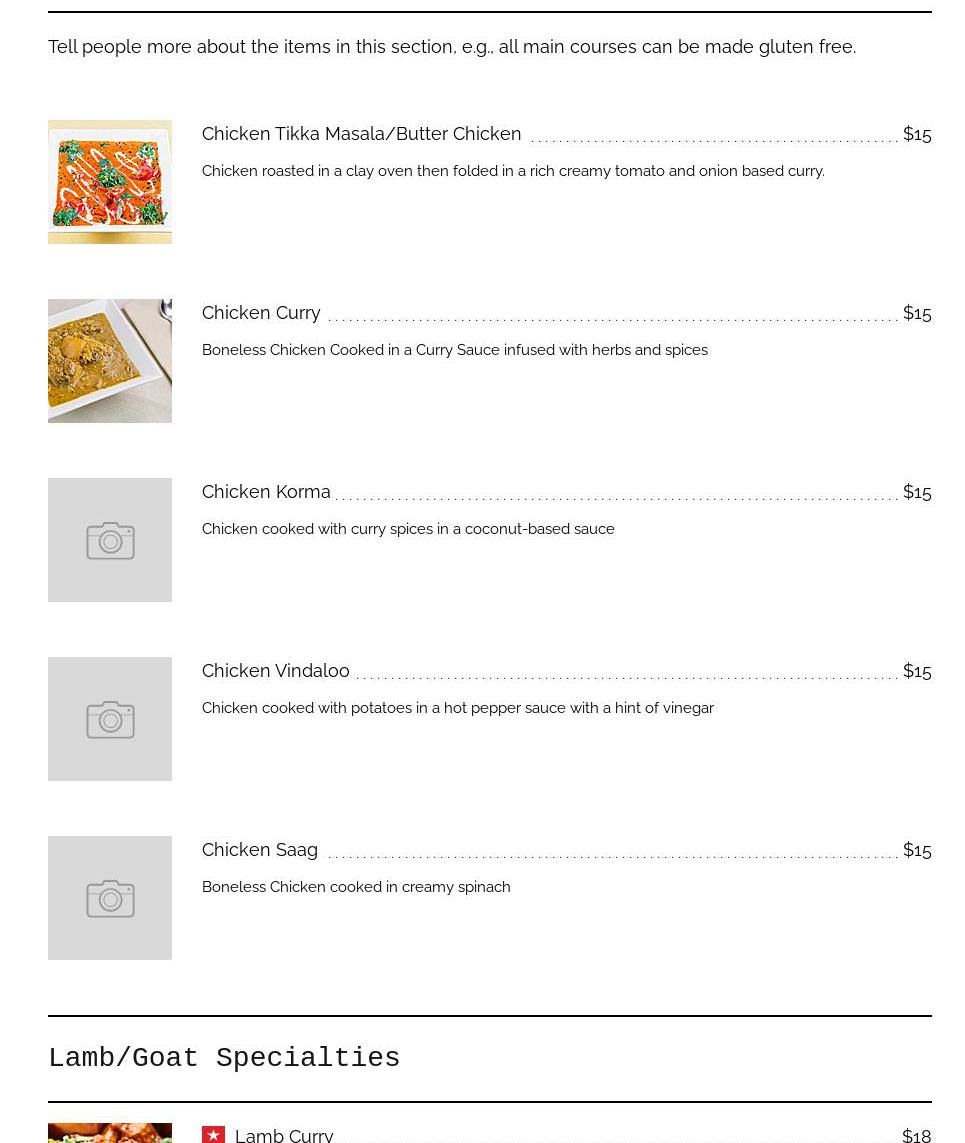Click the Chicken Korma item title
This screenshot has width=965, height=1143.
click(266, 492)
